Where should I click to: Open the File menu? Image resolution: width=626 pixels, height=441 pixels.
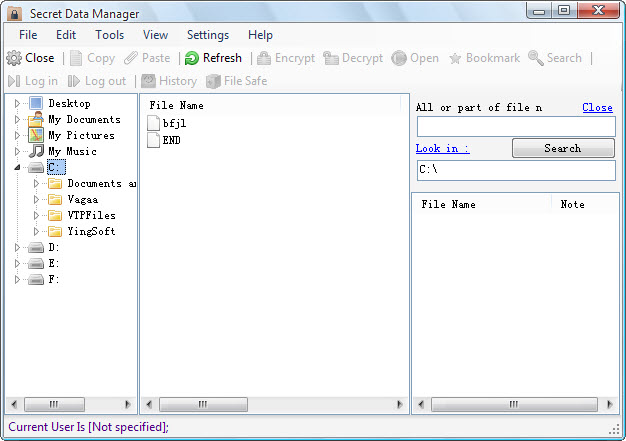28,35
